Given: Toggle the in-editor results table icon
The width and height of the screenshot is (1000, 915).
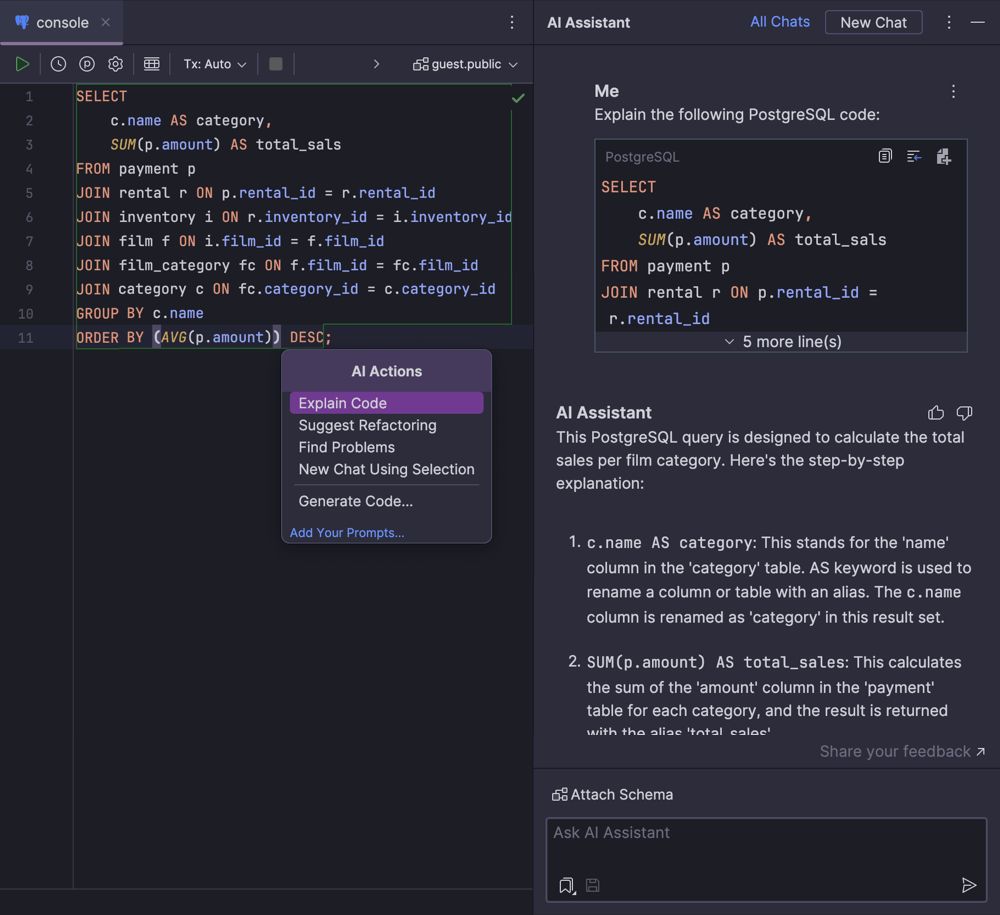Looking at the screenshot, I should point(152,64).
